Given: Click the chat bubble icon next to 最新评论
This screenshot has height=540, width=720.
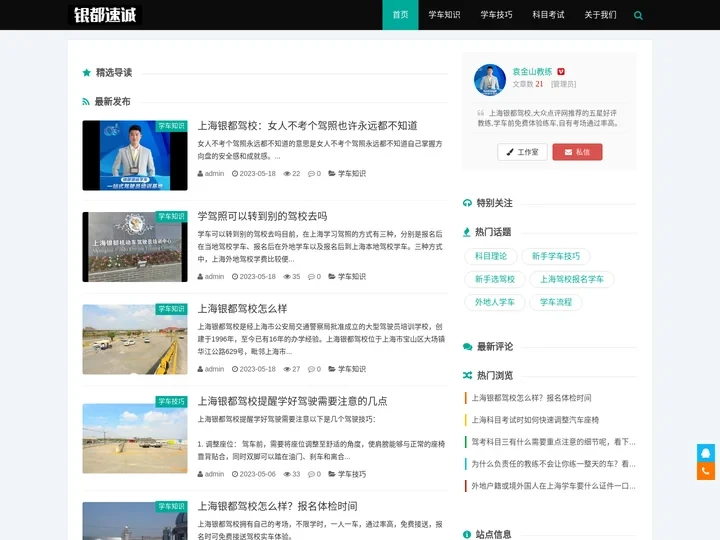Looking at the screenshot, I should tap(467, 347).
